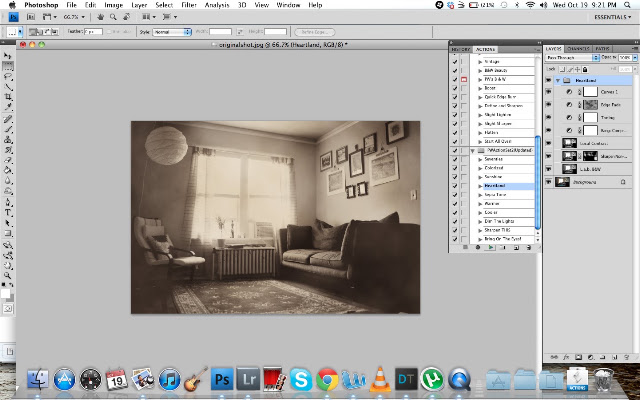Open Skype from the Dock

(301, 379)
